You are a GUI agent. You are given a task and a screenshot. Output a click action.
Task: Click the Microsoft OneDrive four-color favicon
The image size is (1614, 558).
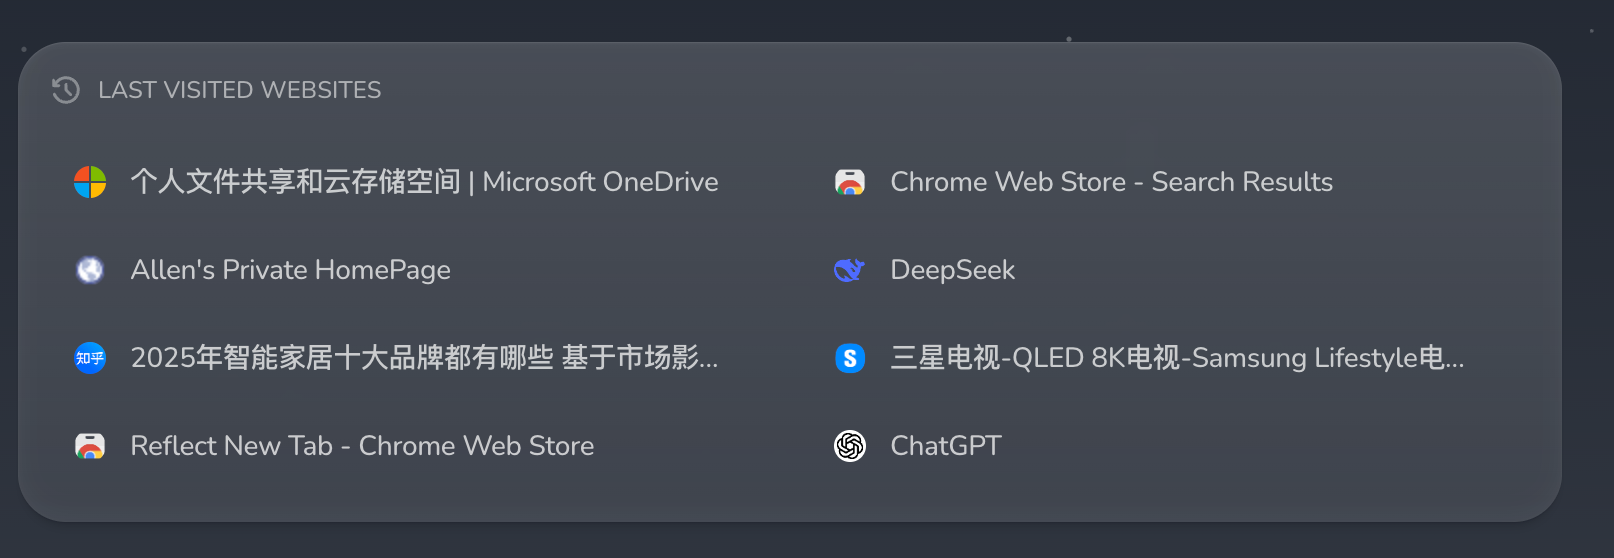(x=90, y=182)
